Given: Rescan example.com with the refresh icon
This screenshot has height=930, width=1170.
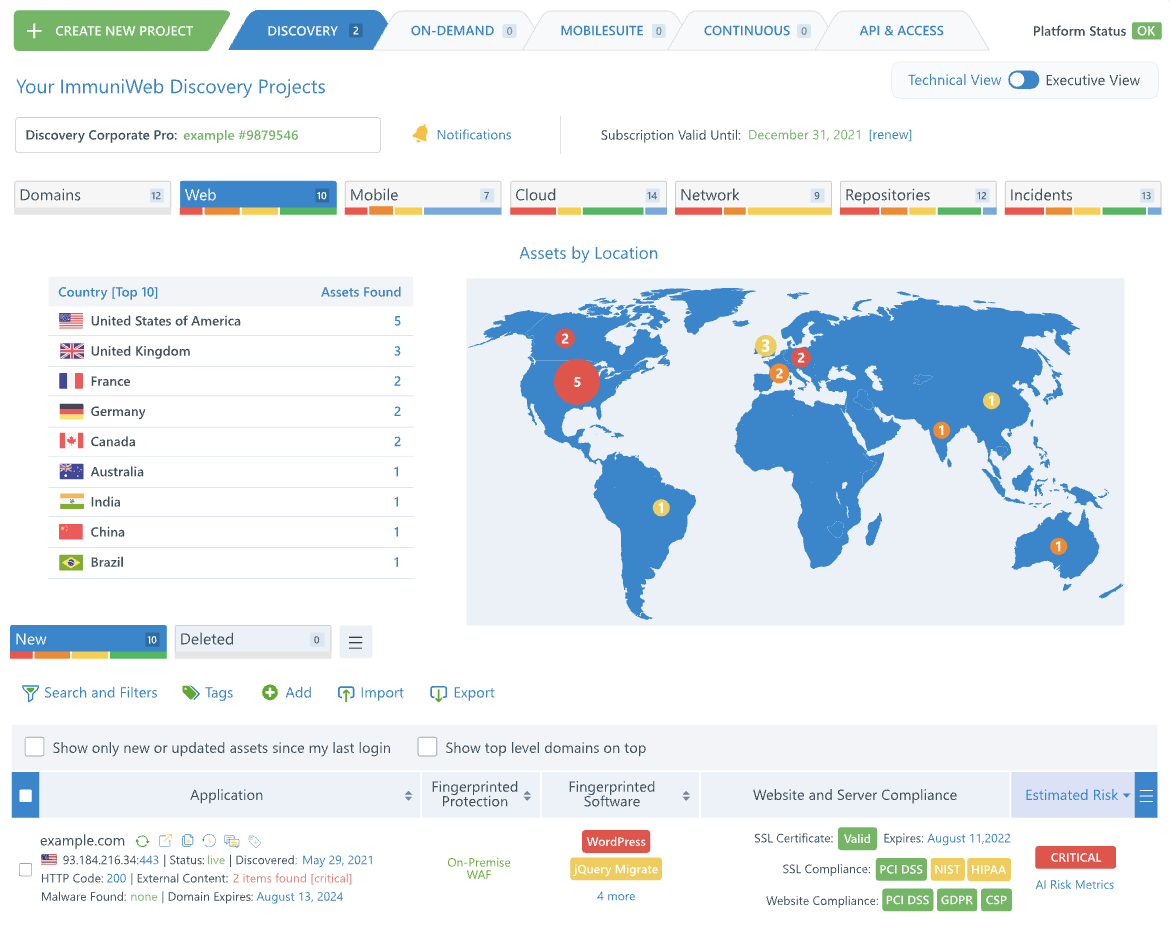Looking at the screenshot, I should [142, 841].
